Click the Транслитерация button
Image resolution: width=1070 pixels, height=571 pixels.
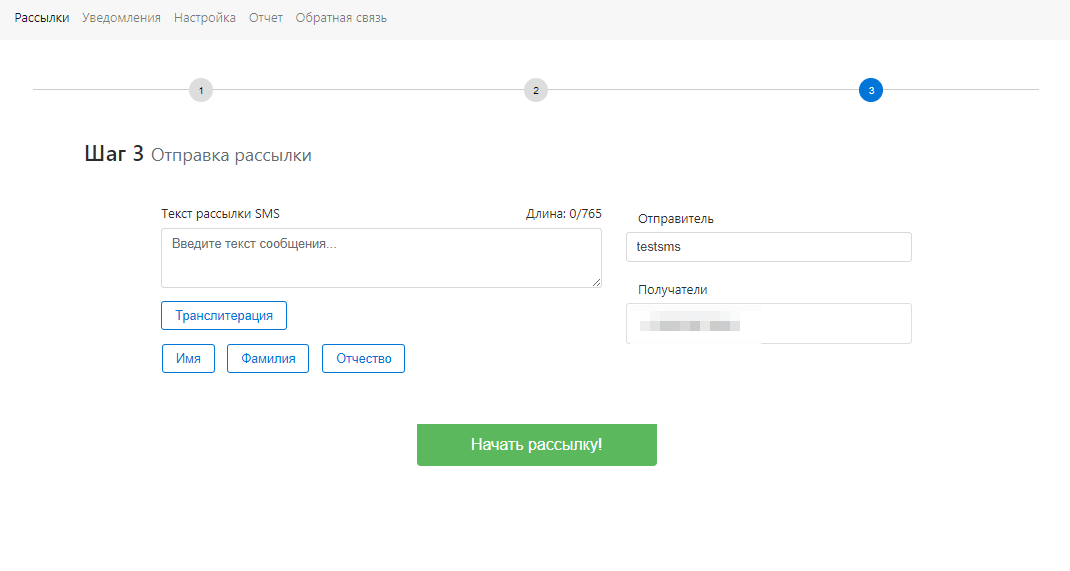[x=224, y=316]
